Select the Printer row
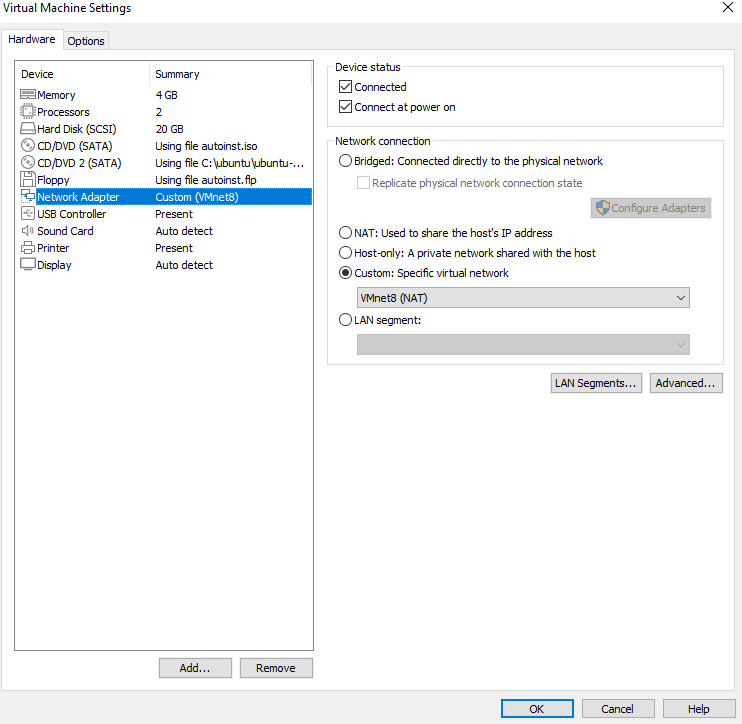 click(x=166, y=248)
